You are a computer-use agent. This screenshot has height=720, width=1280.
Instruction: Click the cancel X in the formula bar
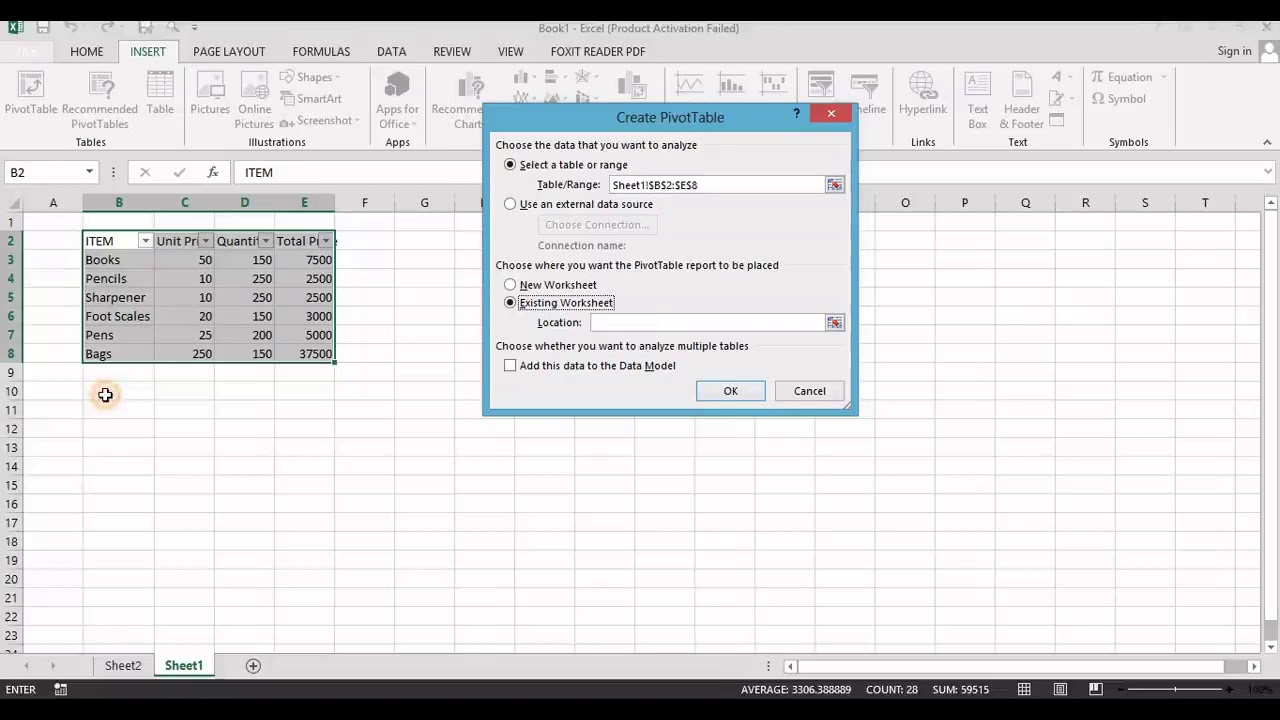point(145,172)
